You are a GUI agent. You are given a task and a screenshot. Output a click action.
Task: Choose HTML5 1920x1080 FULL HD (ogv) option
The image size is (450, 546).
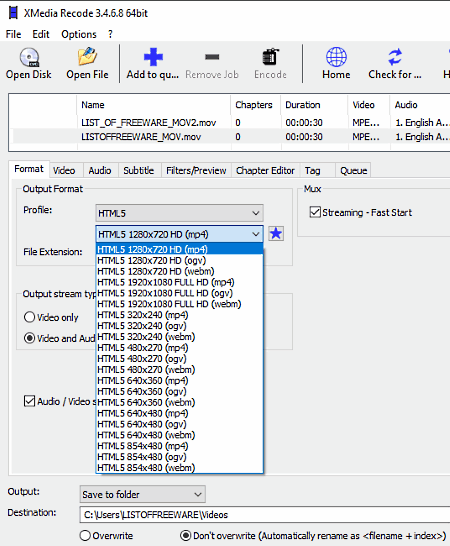click(179, 293)
